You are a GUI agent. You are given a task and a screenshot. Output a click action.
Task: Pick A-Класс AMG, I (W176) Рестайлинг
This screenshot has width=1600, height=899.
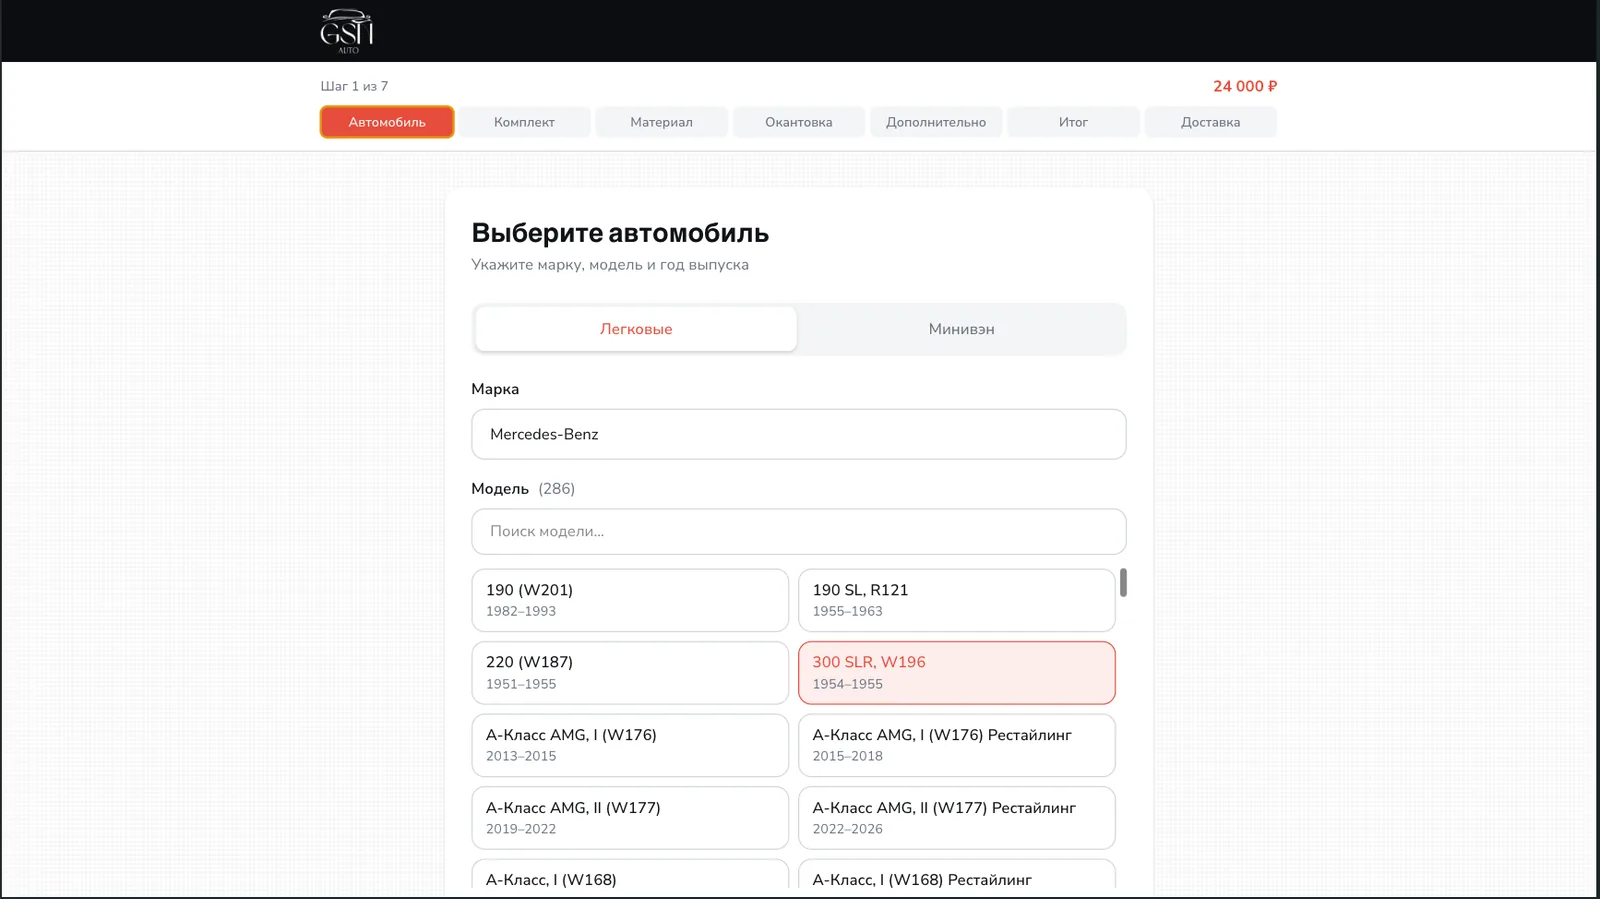pos(957,745)
